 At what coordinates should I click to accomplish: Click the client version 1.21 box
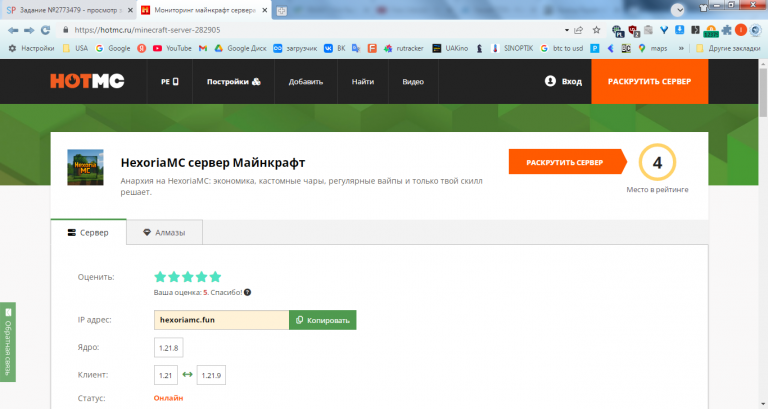point(166,375)
